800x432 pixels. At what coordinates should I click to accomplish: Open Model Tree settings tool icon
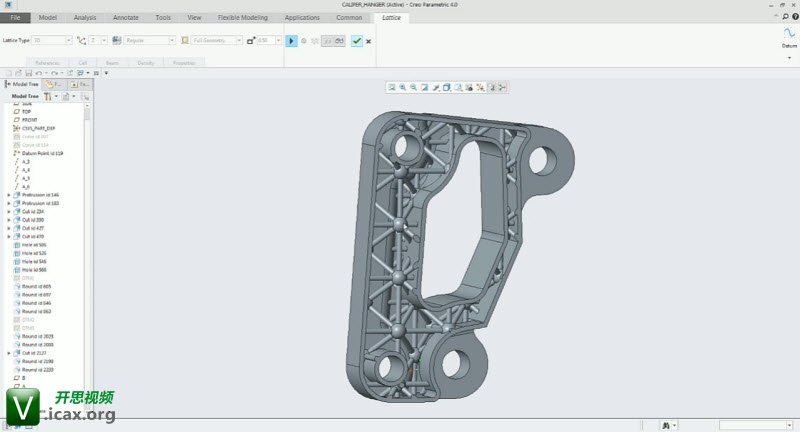tap(48, 96)
